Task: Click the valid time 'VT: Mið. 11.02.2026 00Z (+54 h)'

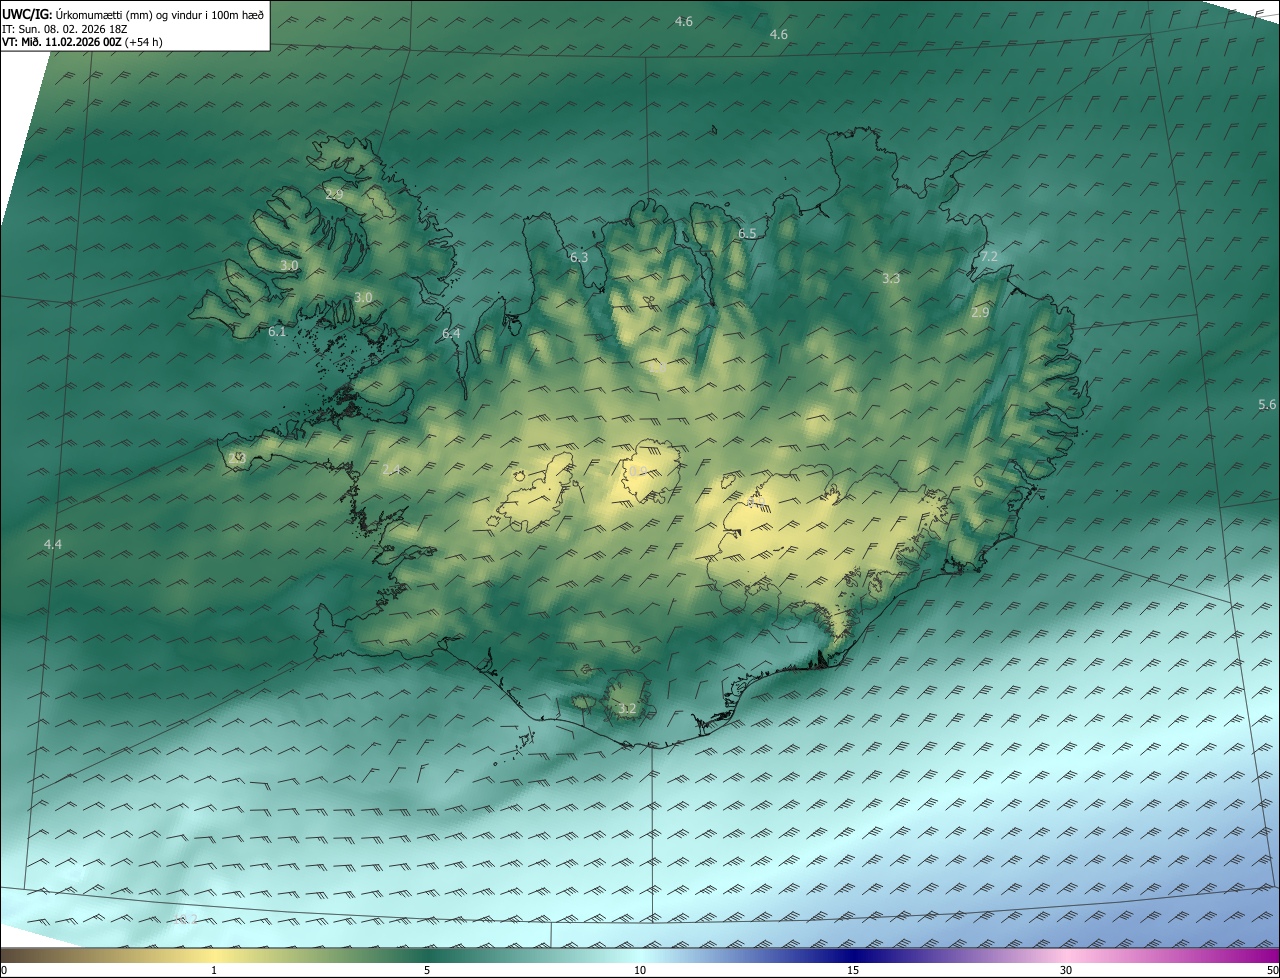Action: pyautogui.click(x=82, y=42)
